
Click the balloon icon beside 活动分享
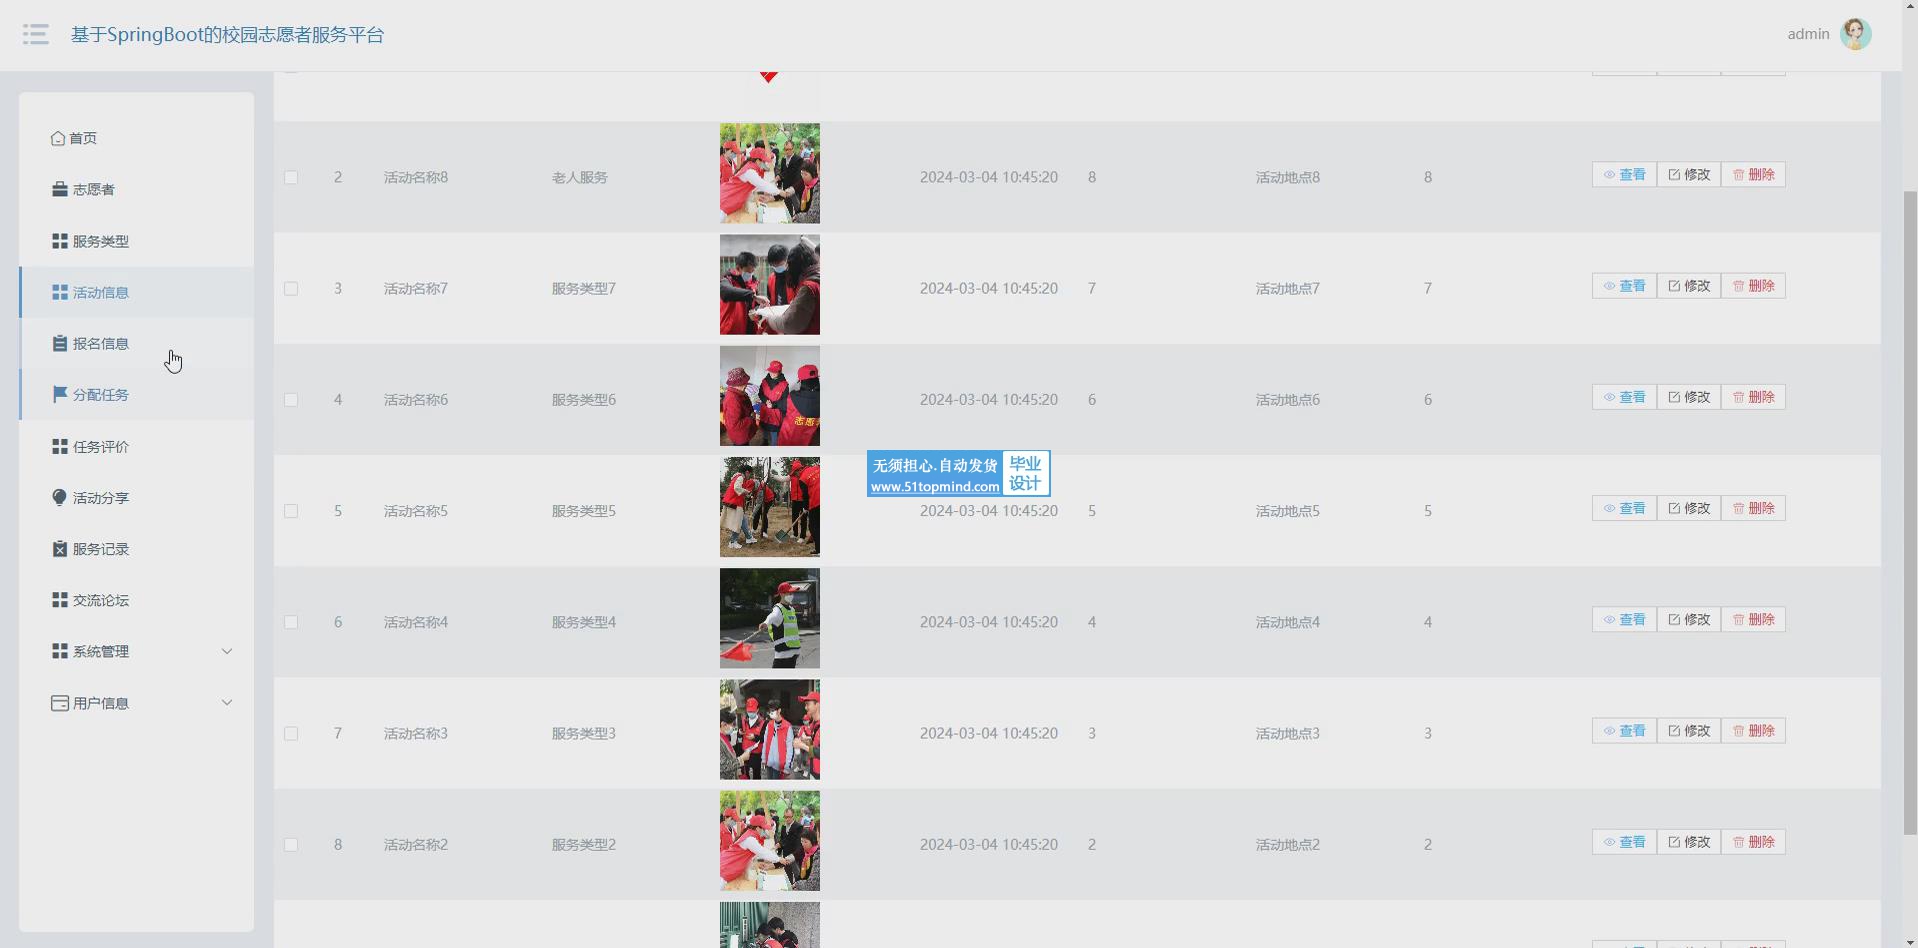click(60, 497)
